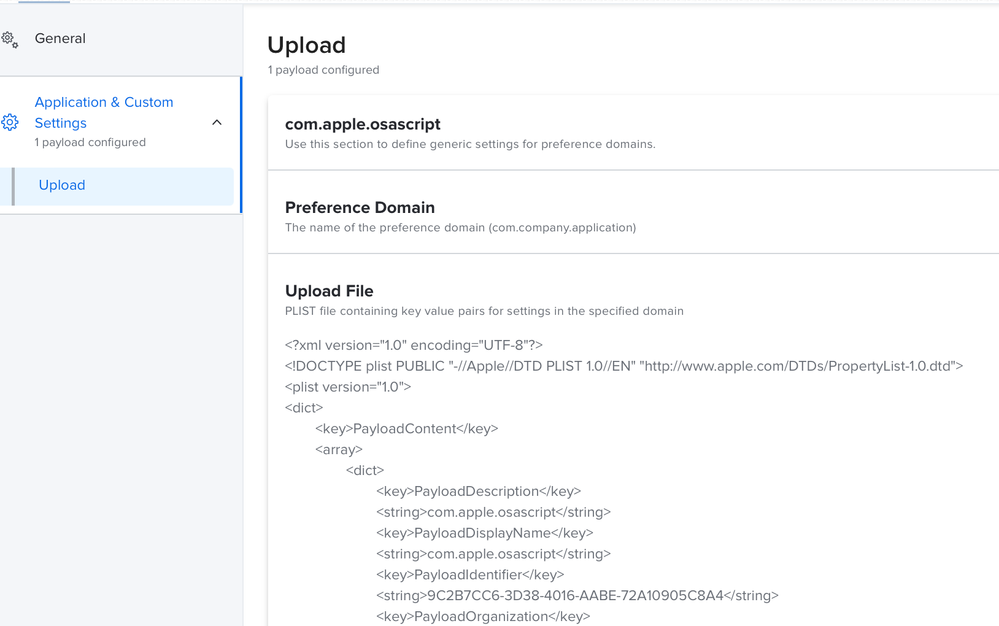Click the com.apple.osascript payload title
This screenshot has width=999, height=626.
[363, 124]
